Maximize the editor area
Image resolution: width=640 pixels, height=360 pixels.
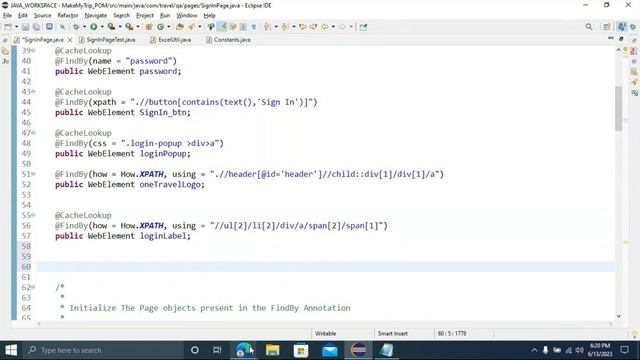click(x=621, y=38)
